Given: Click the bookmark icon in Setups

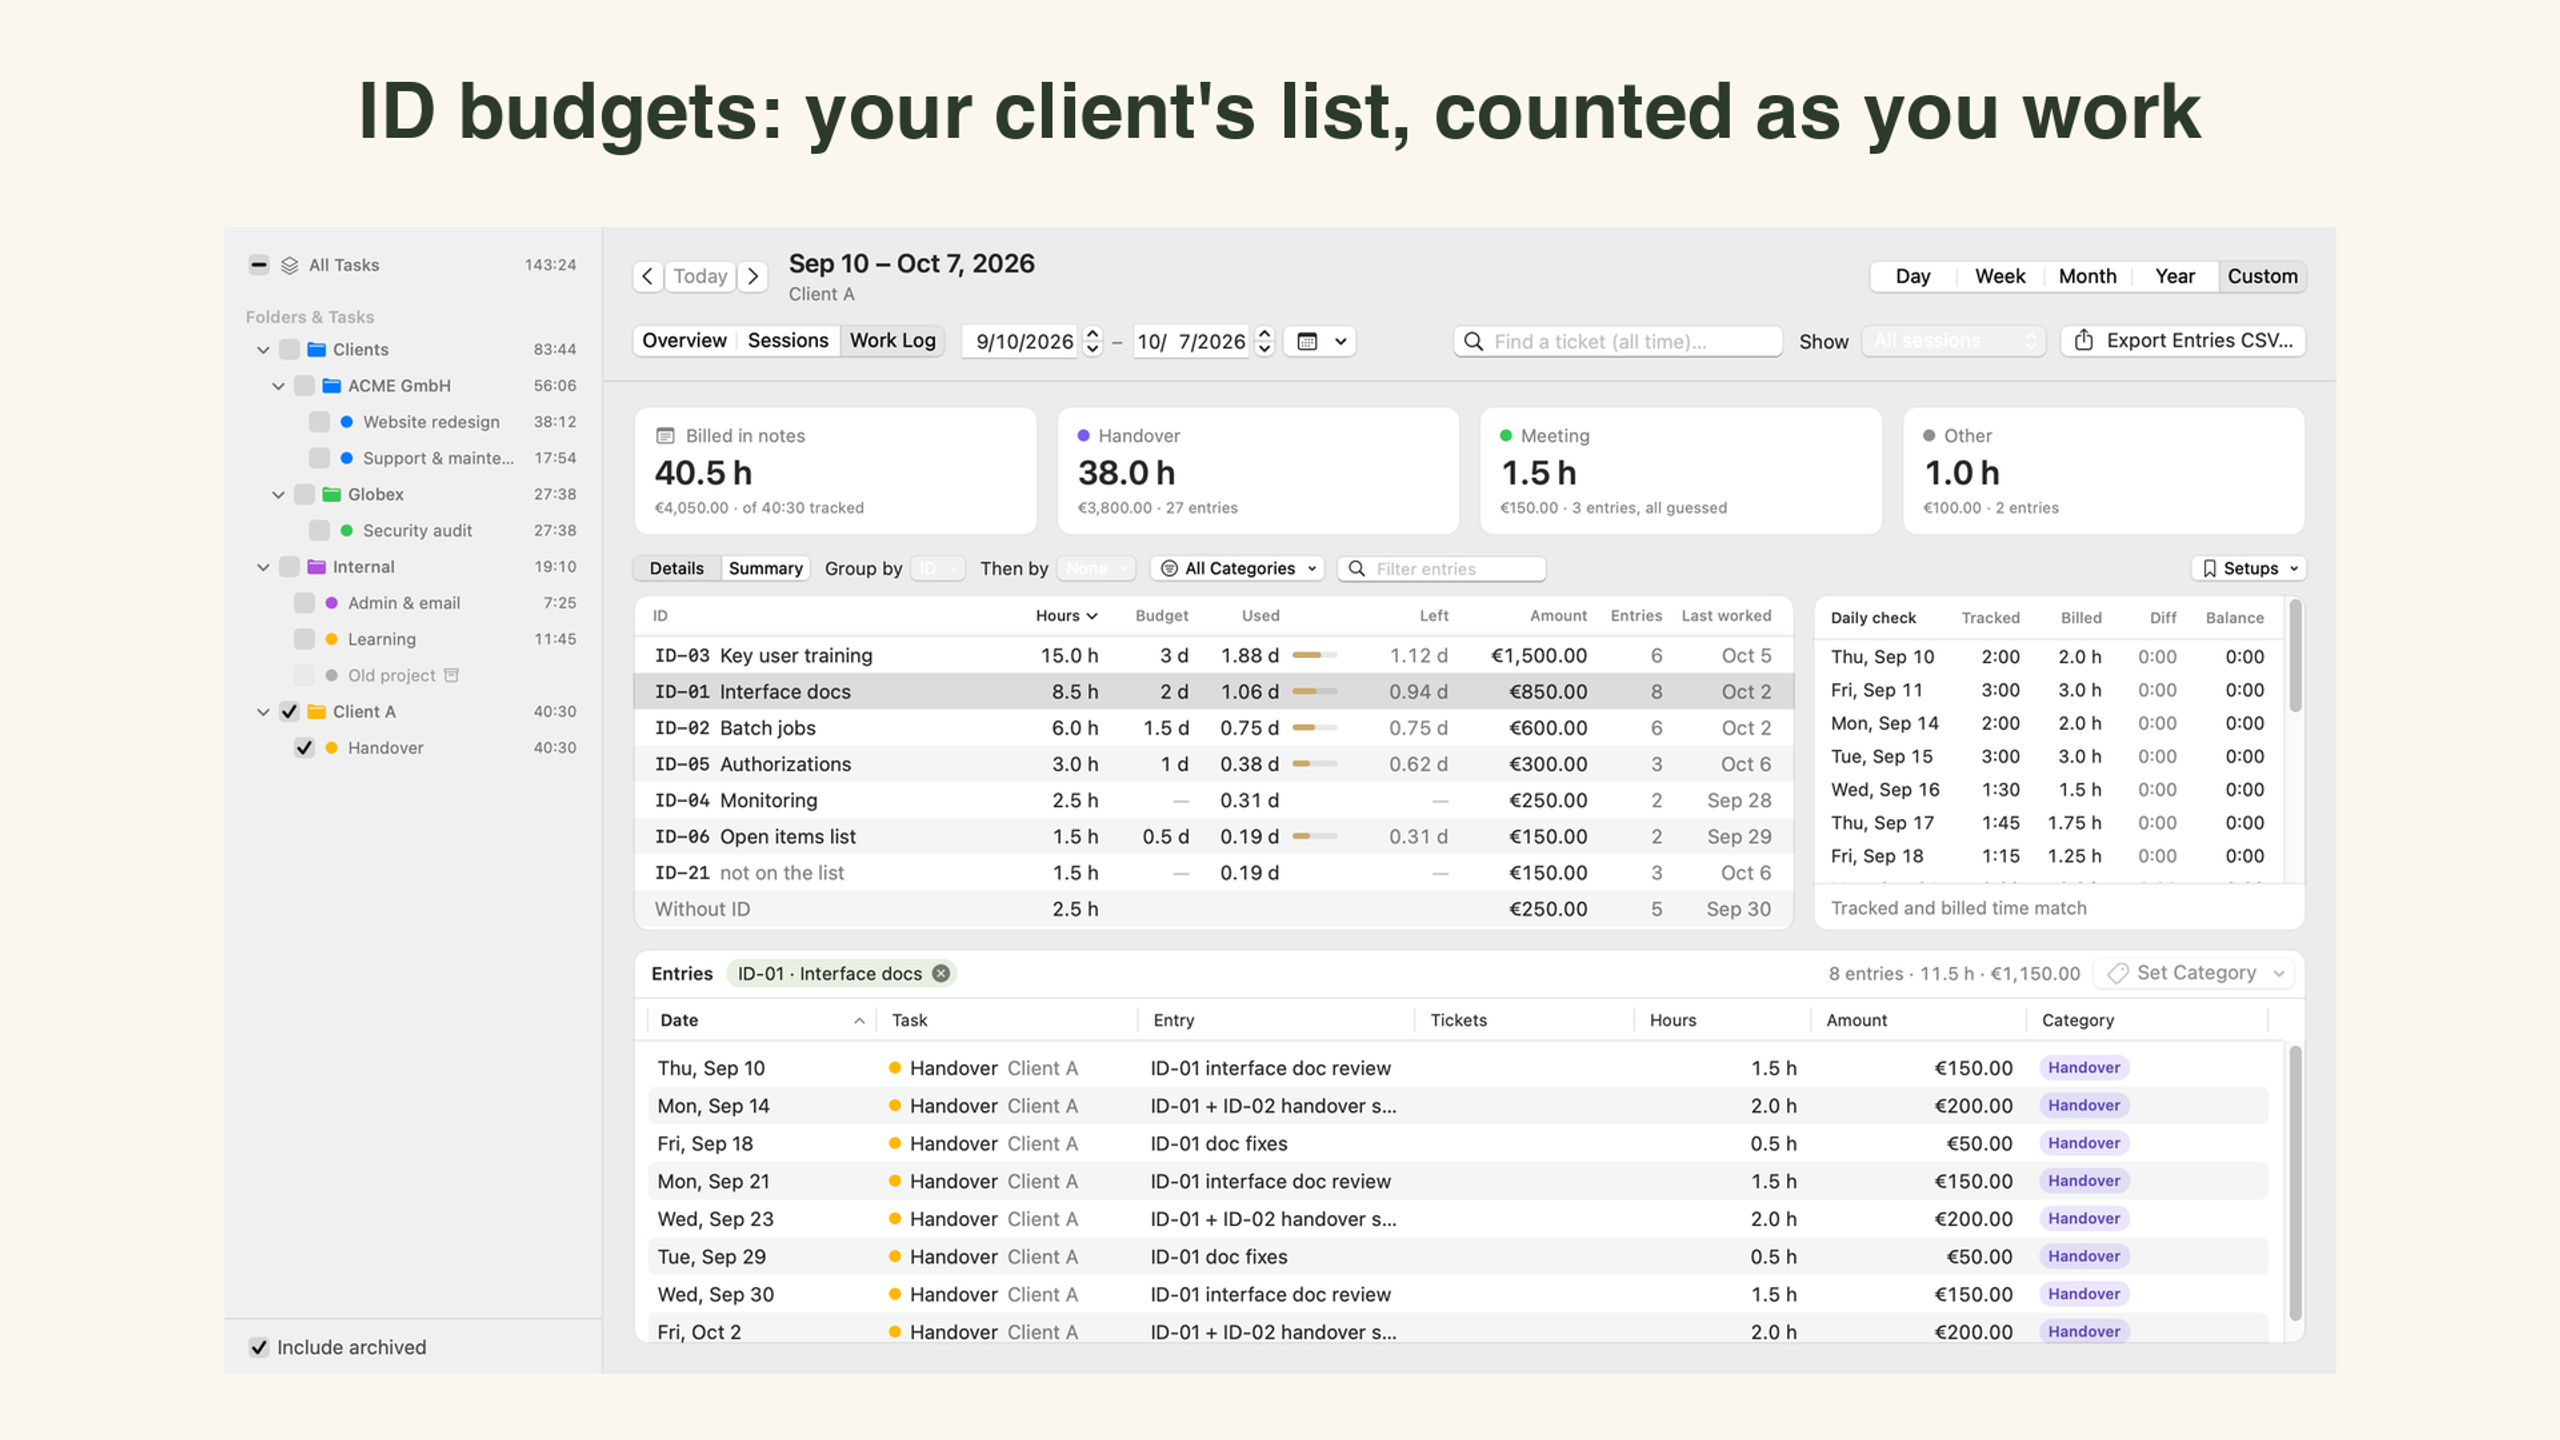Looking at the screenshot, I should click(x=2210, y=568).
